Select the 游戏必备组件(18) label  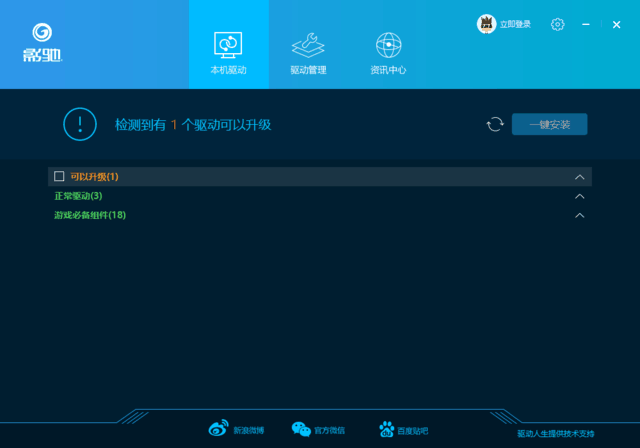pyautogui.click(x=90, y=215)
